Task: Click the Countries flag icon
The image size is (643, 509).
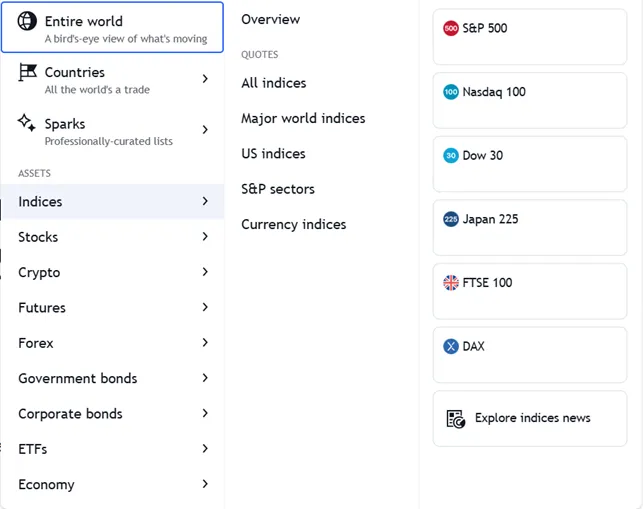Action: 27,73
